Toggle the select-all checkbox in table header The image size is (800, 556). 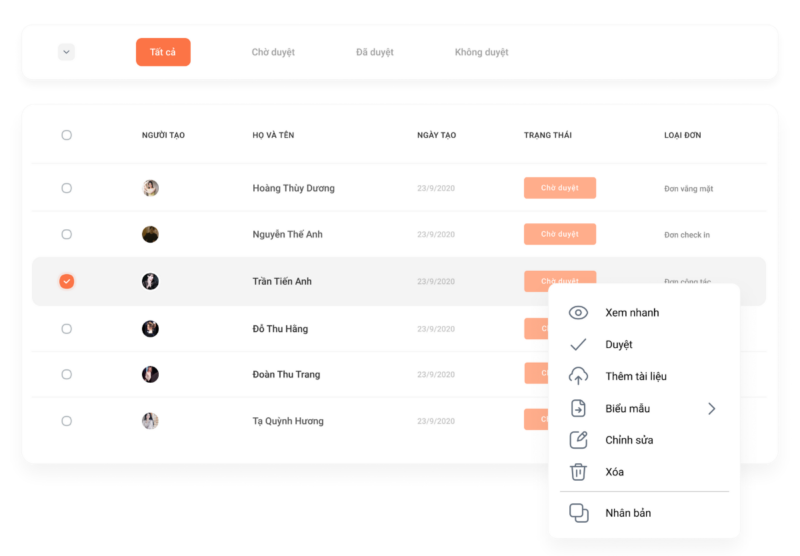coord(66,135)
